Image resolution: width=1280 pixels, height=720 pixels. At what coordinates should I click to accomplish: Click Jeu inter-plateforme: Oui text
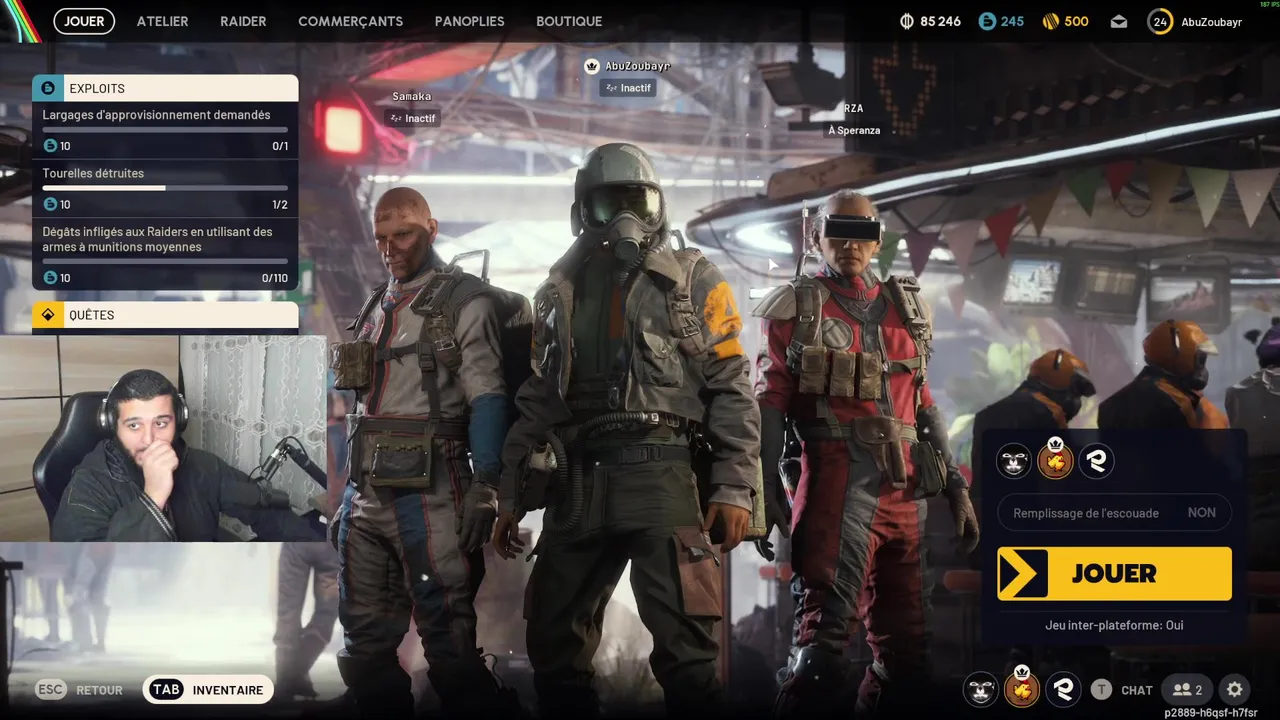coord(1114,625)
